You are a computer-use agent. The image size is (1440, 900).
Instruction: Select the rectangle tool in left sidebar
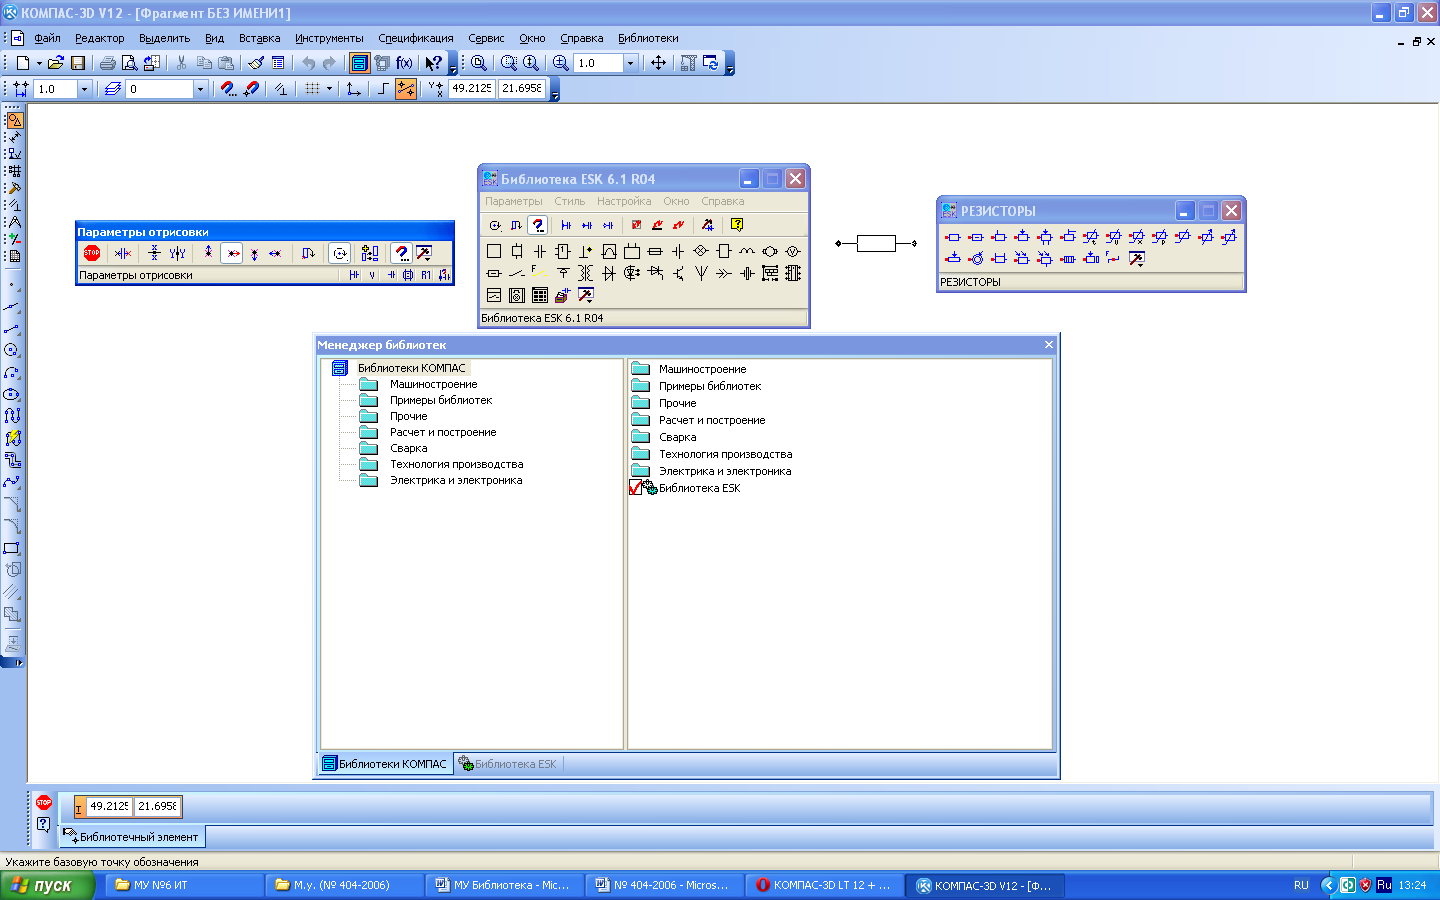(12, 548)
